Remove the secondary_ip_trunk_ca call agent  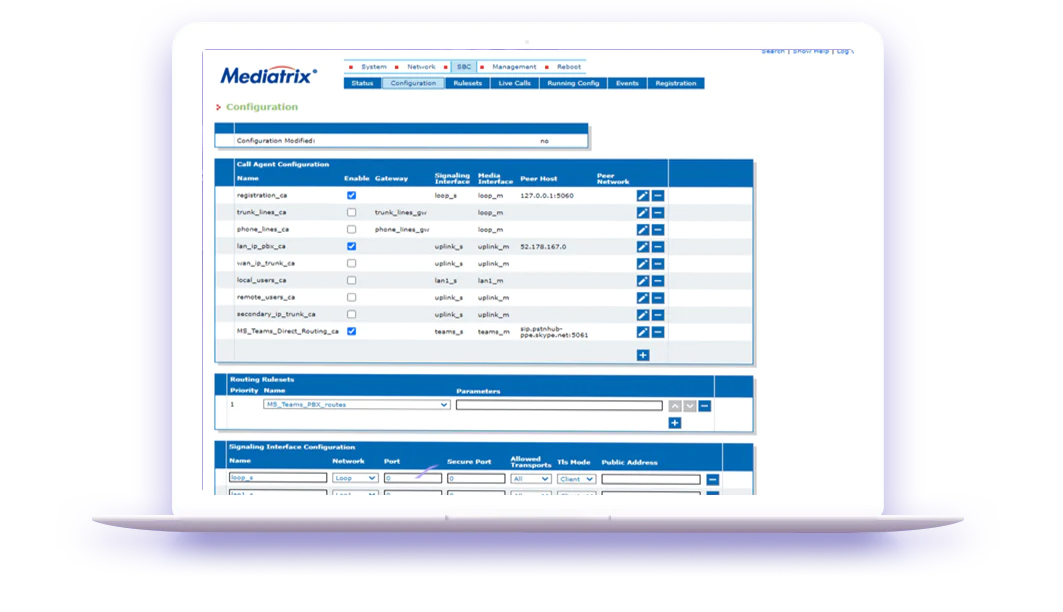pos(658,314)
